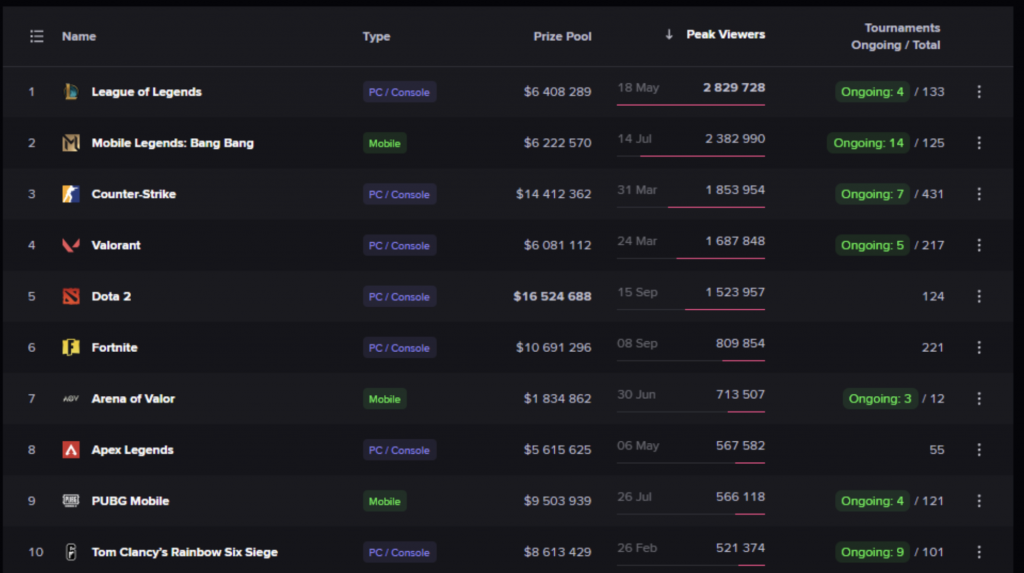This screenshot has width=1024, height=573.
Task: Open the options menu for Mobile Legends row
Action: pos(979,142)
